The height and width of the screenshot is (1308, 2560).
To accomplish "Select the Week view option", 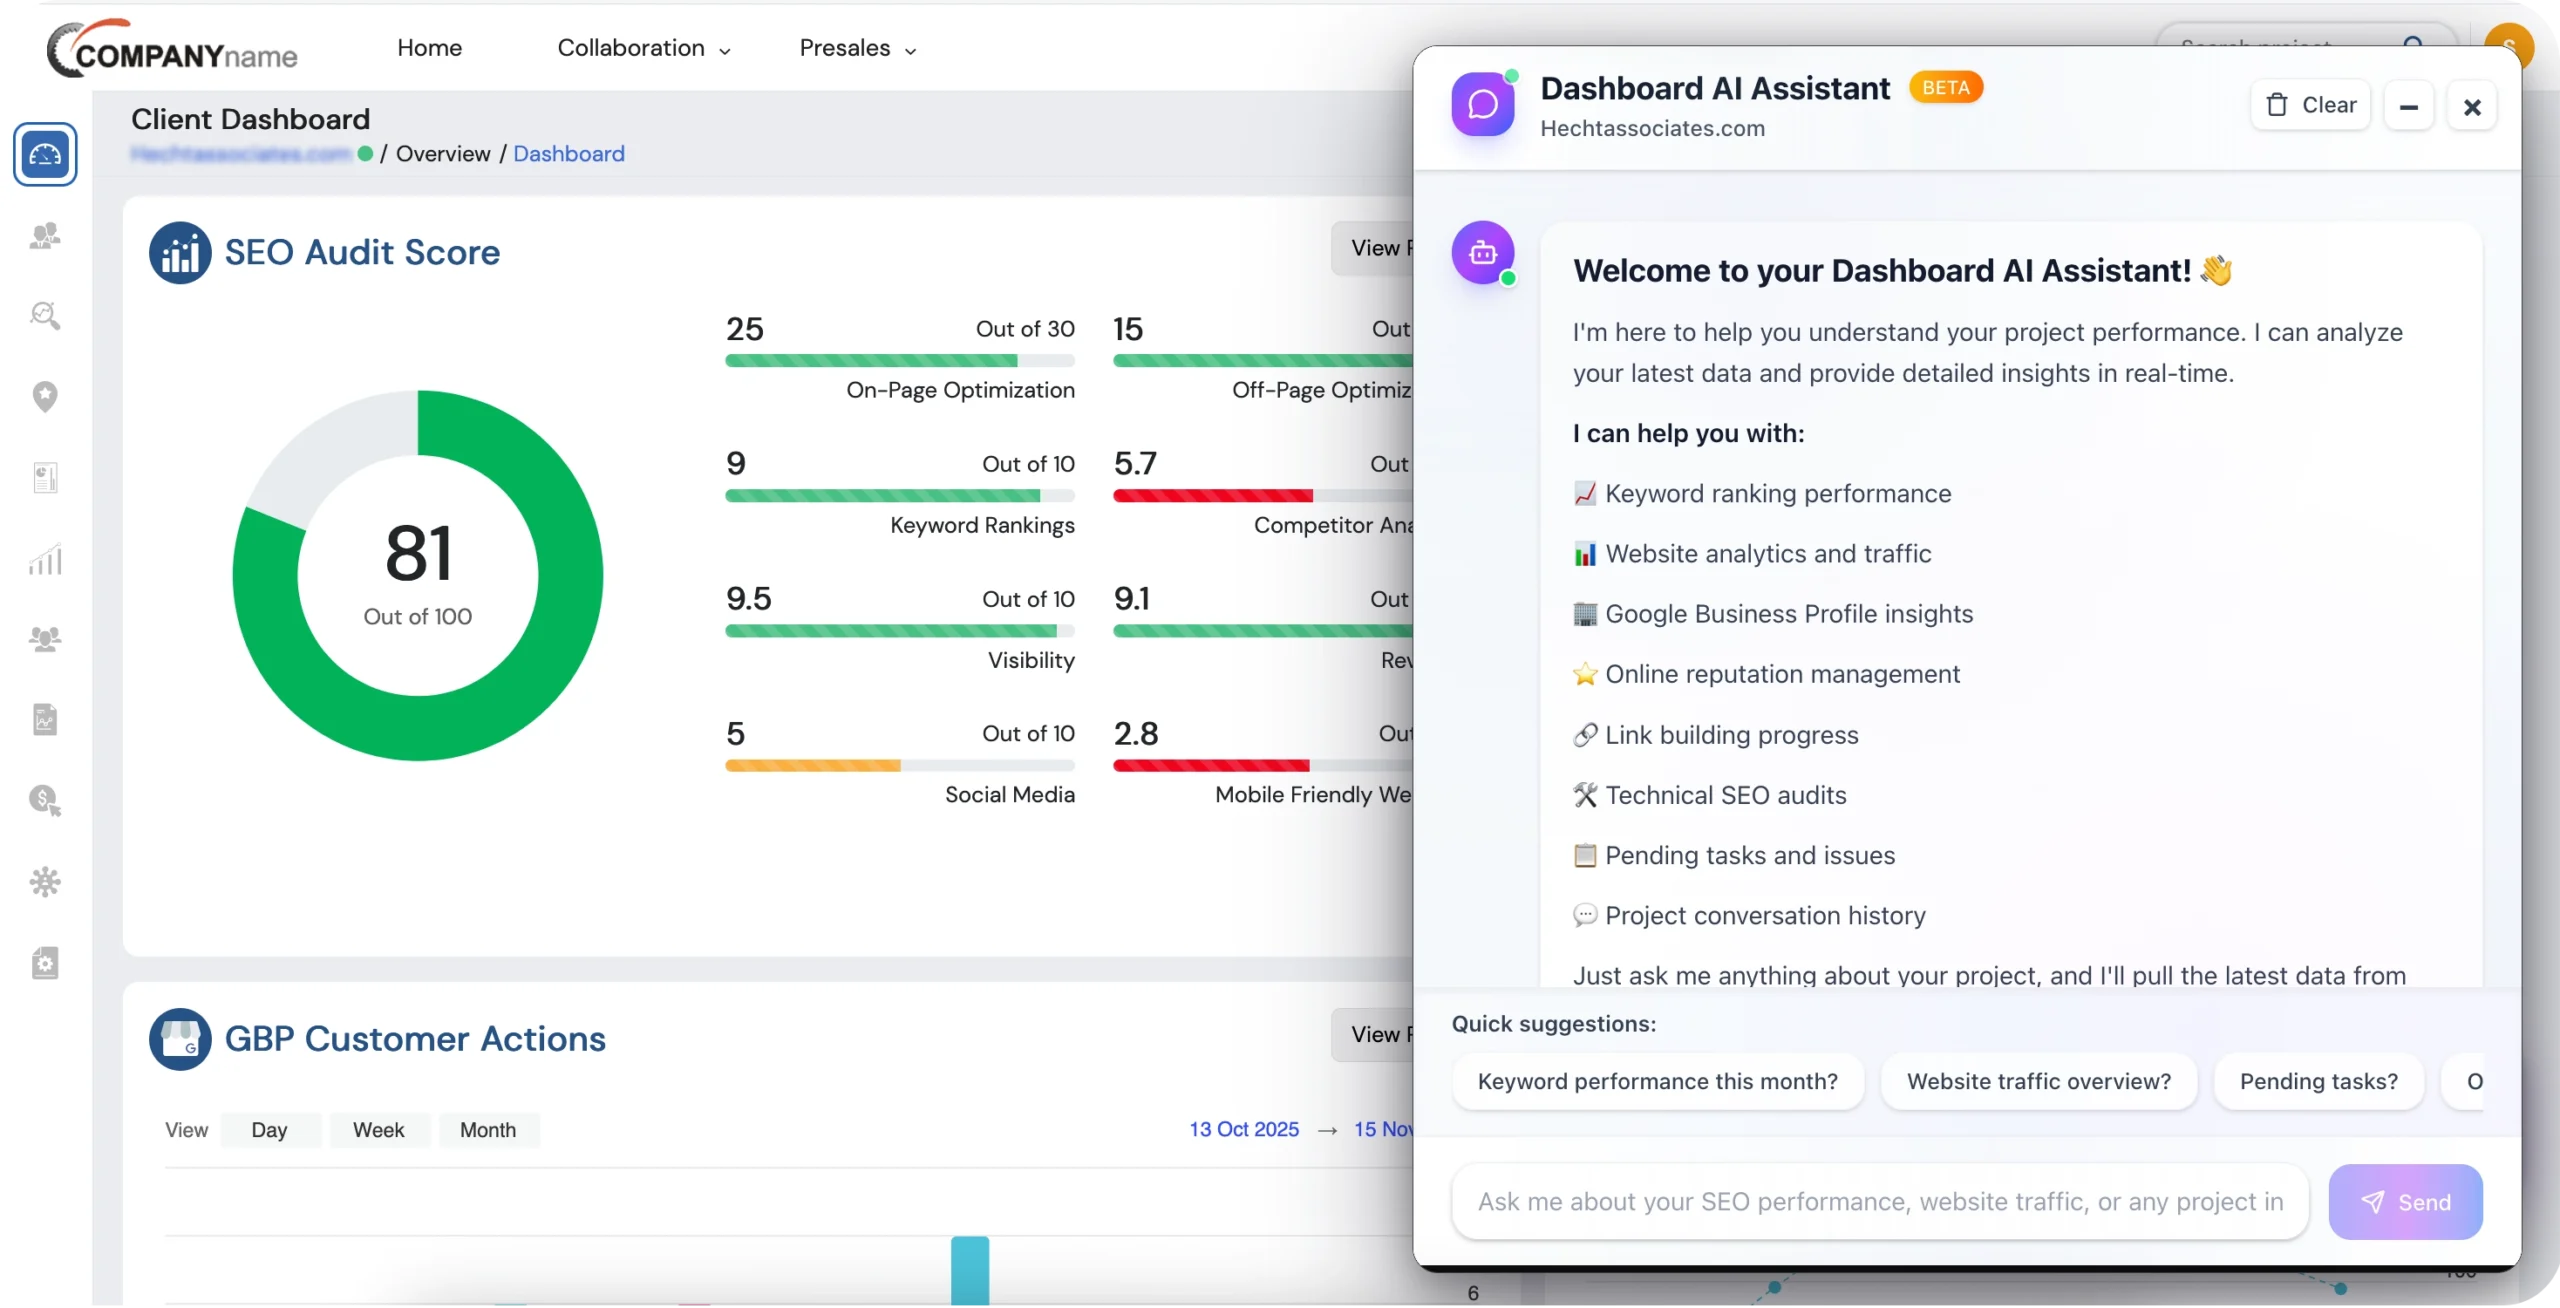I will click(378, 1130).
